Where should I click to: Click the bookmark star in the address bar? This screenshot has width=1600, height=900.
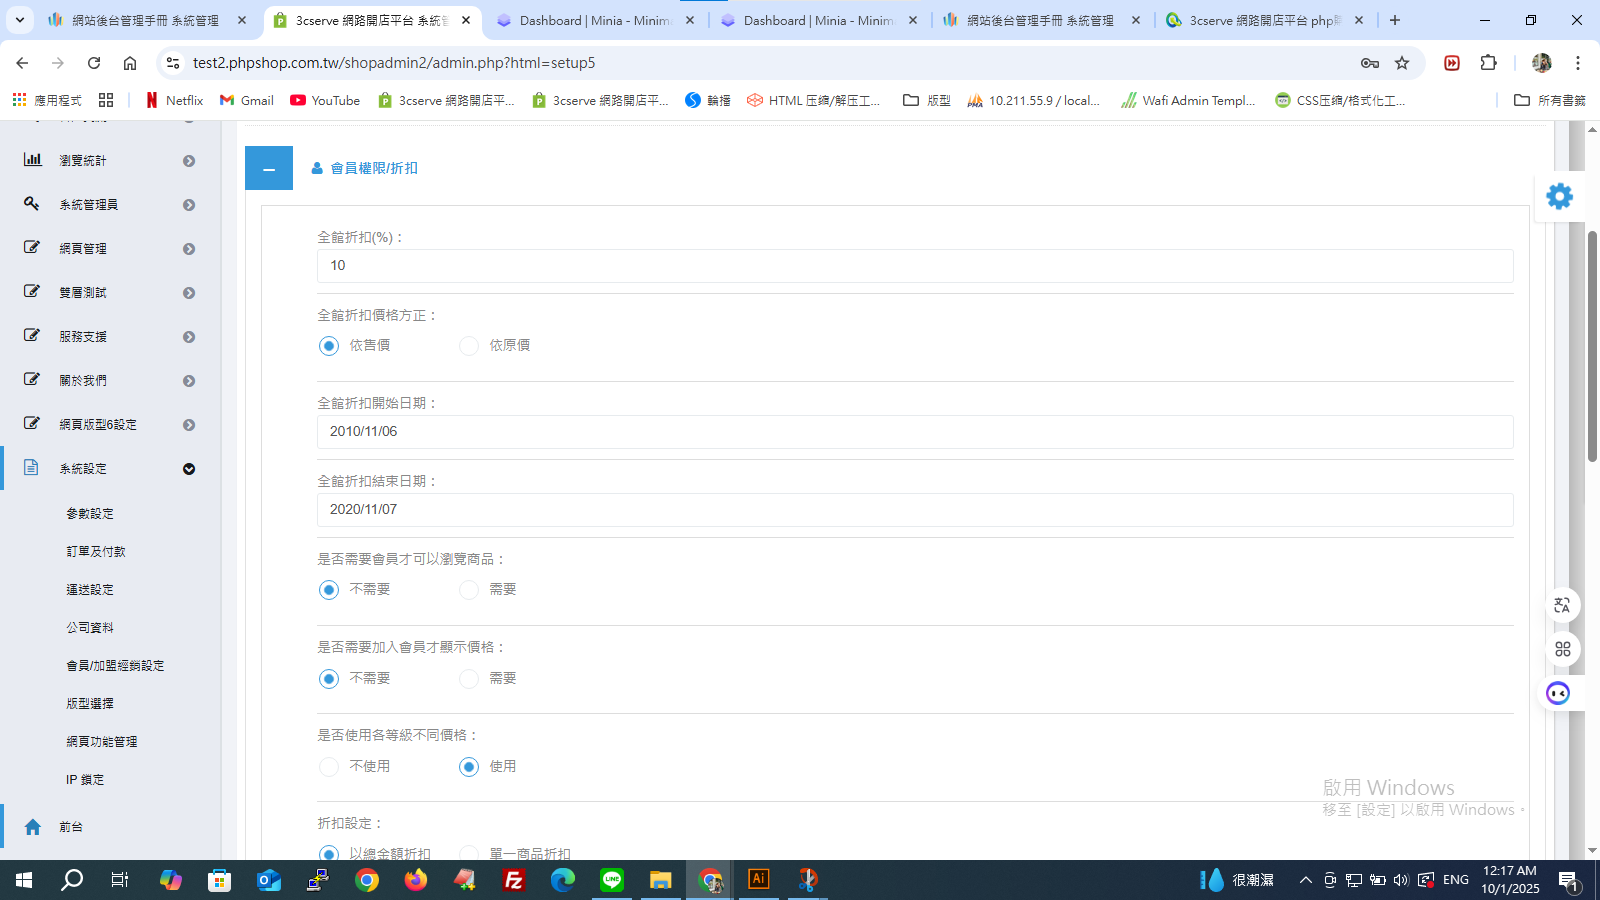click(1402, 63)
